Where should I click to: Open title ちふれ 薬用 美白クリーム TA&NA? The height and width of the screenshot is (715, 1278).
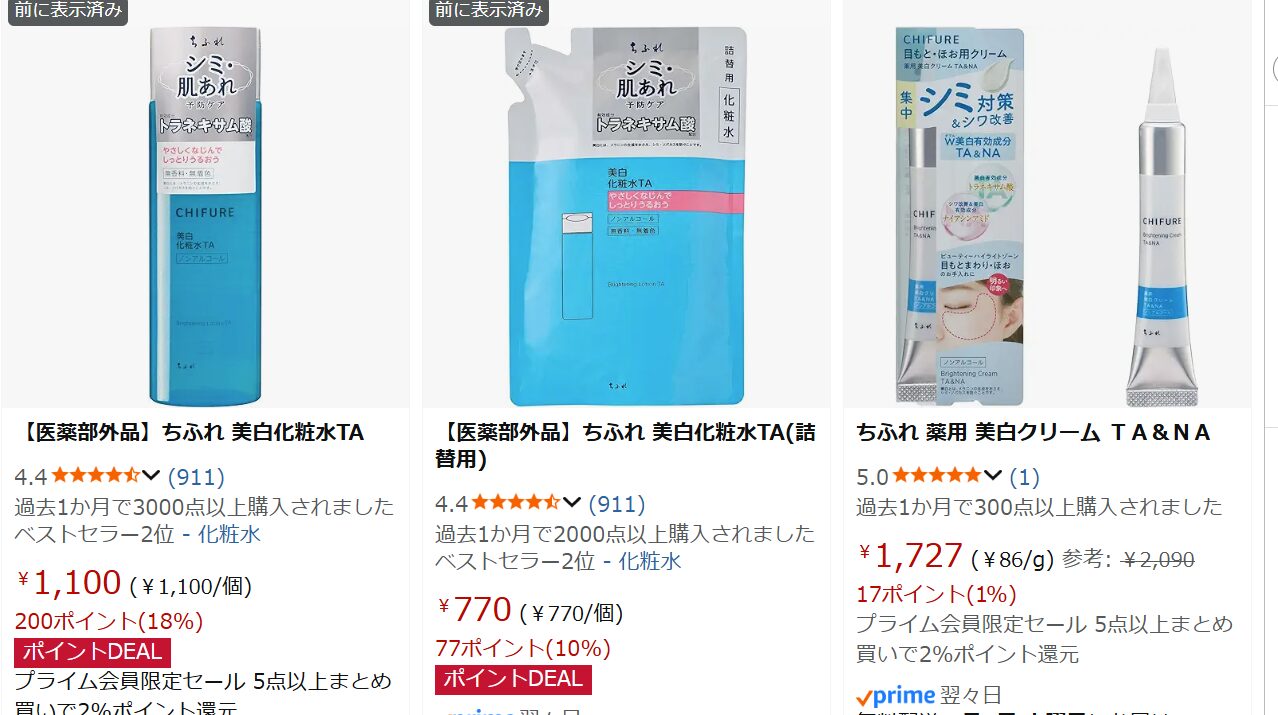point(1034,433)
